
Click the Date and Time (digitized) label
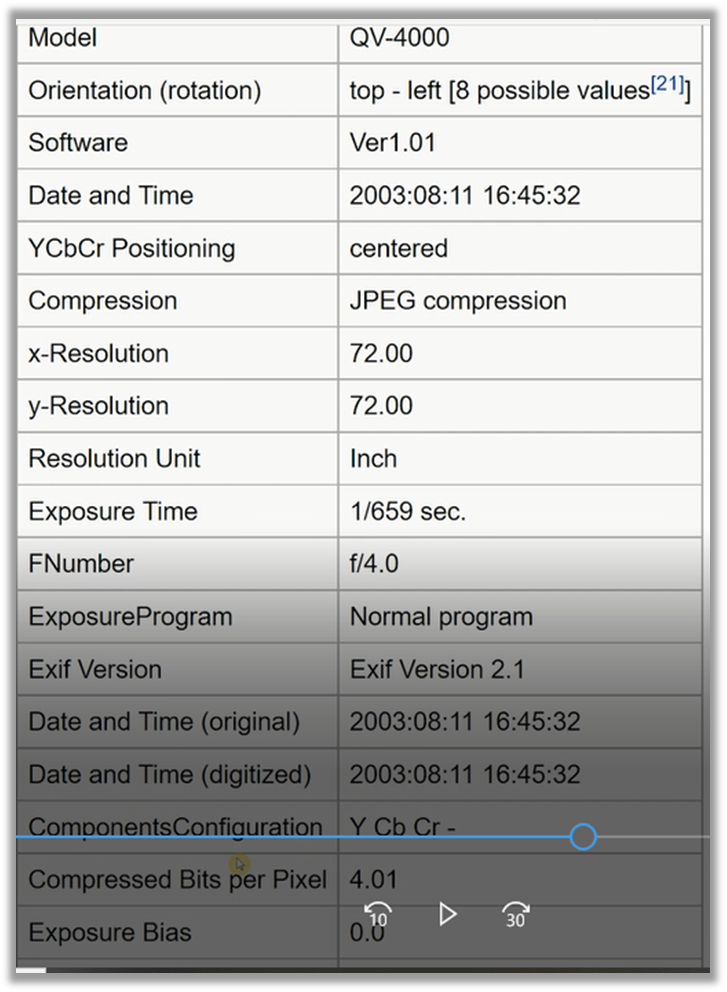(x=169, y=775)
